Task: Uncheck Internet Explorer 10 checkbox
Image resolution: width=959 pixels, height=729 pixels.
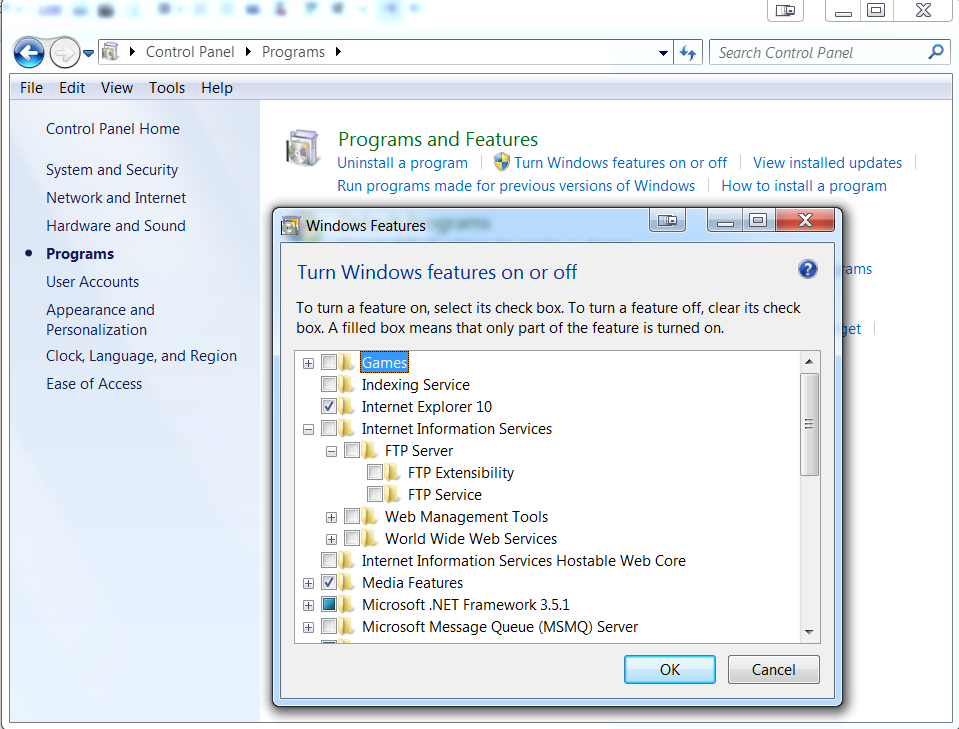Action: (x=328, y=406)
